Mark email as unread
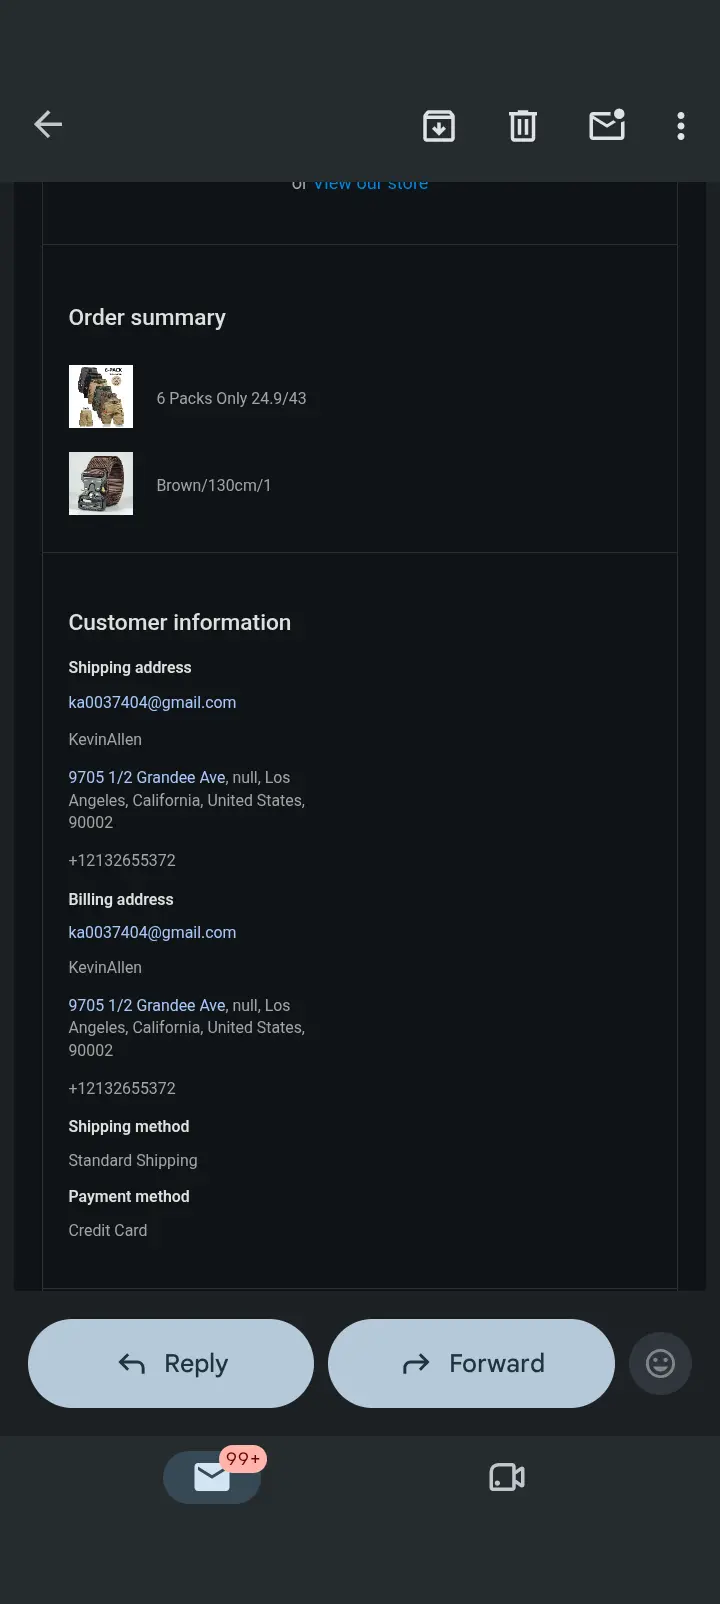 [x=607, y=125]
